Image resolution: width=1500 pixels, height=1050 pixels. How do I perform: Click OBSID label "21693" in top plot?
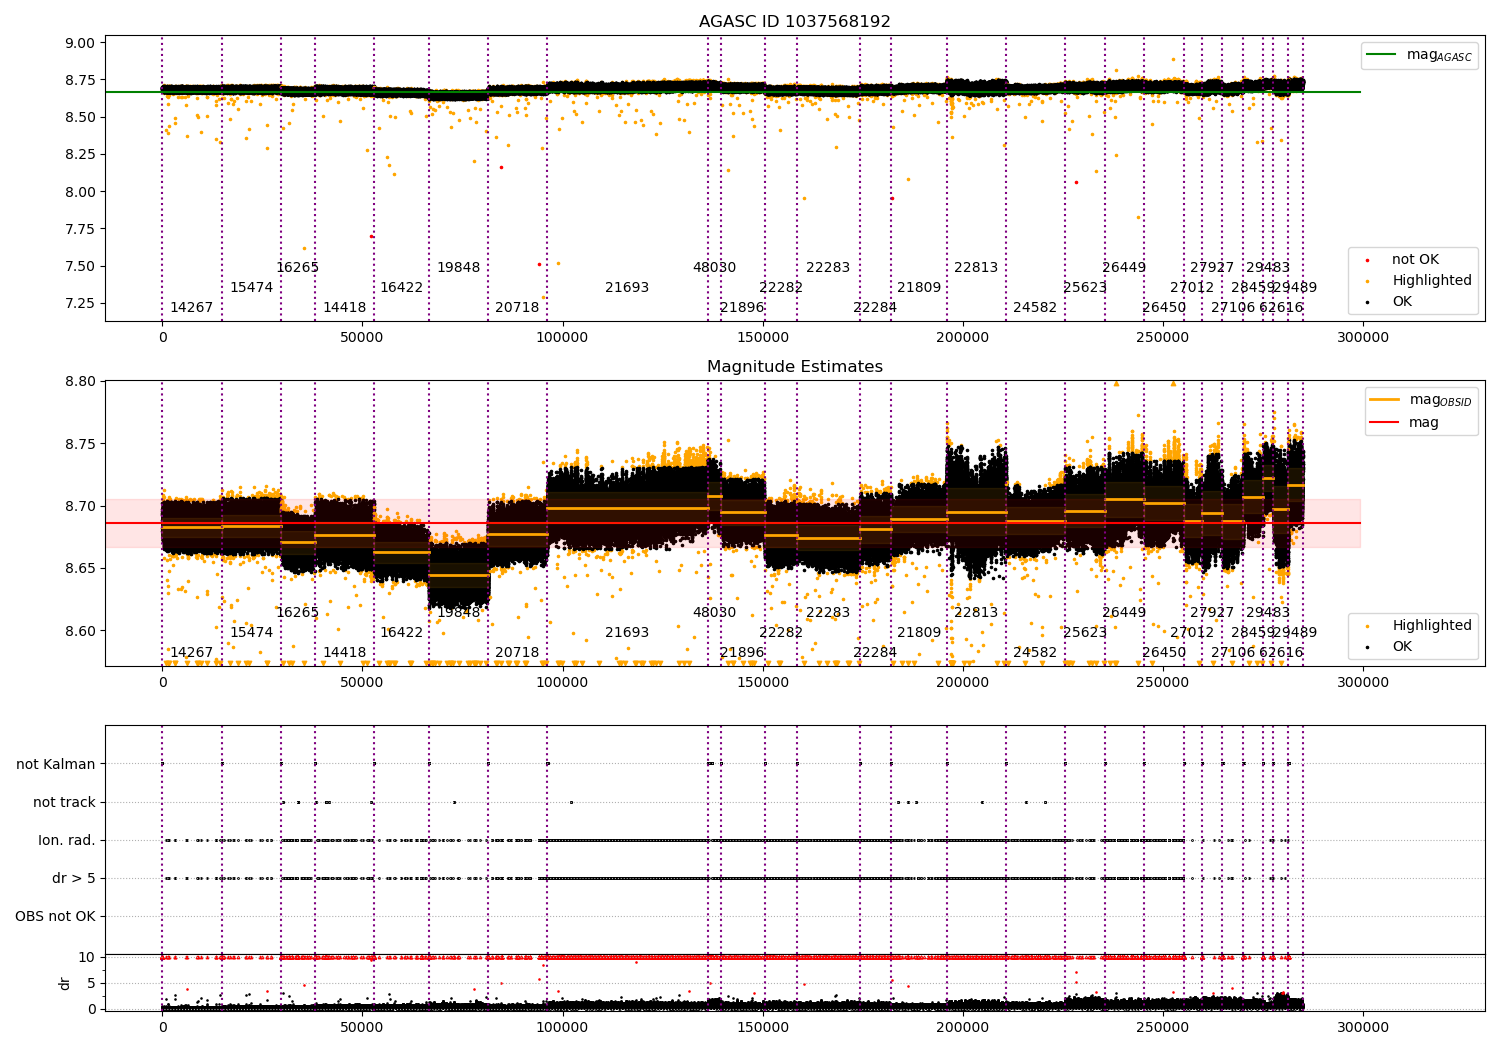[x=627, y=288]
